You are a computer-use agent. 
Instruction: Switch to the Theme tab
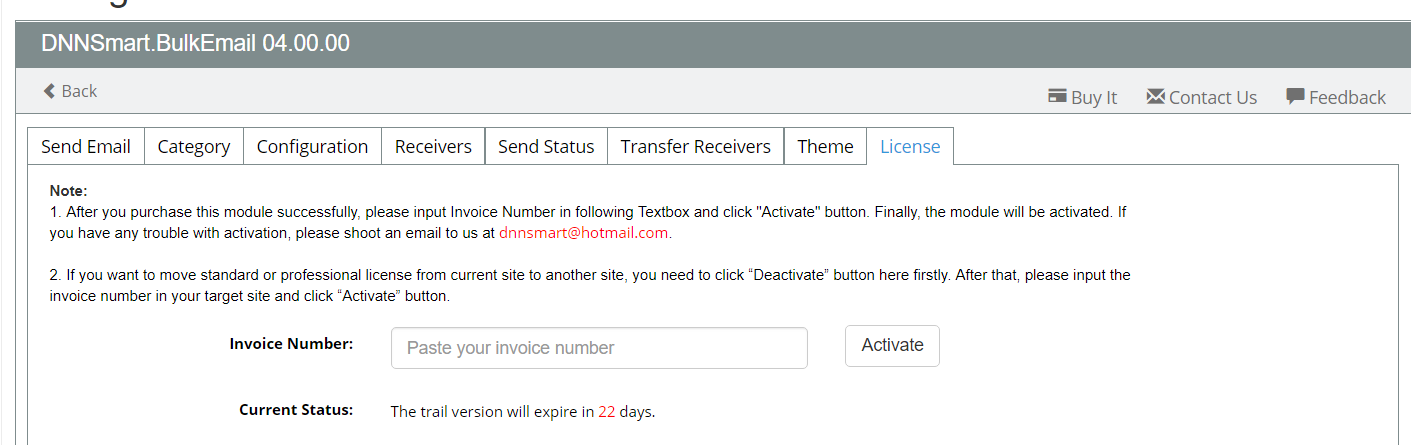825,146
